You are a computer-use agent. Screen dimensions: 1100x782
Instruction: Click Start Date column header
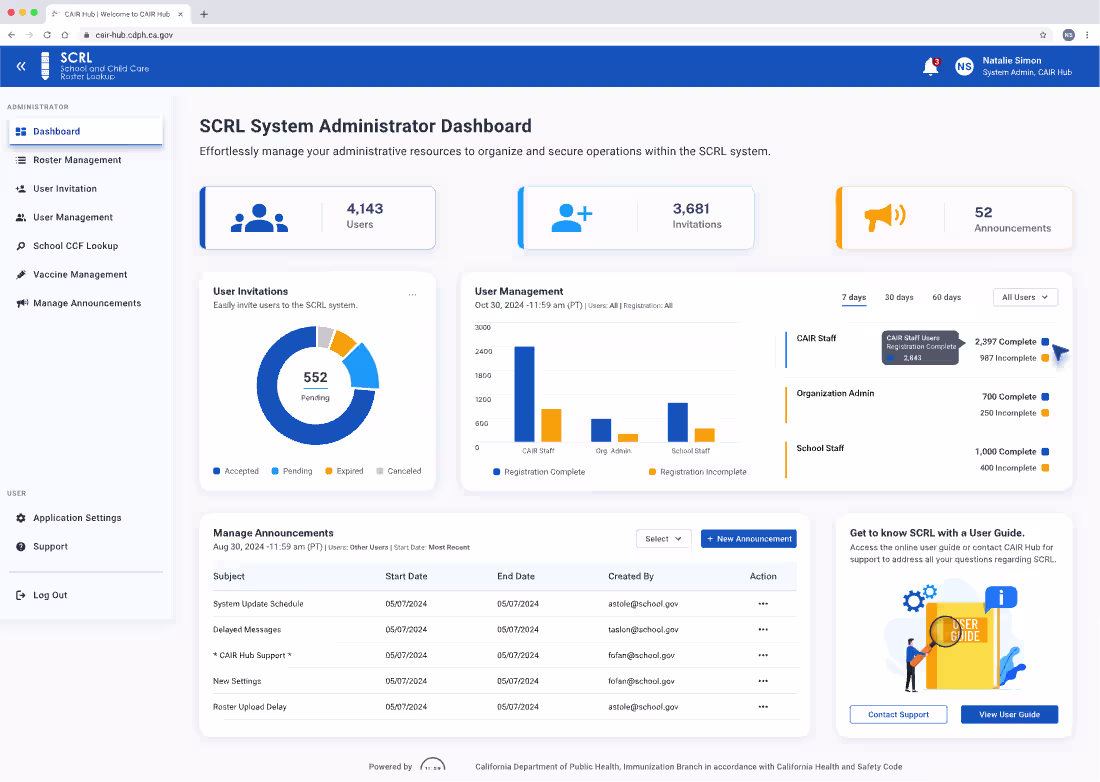tap(406, 577)
